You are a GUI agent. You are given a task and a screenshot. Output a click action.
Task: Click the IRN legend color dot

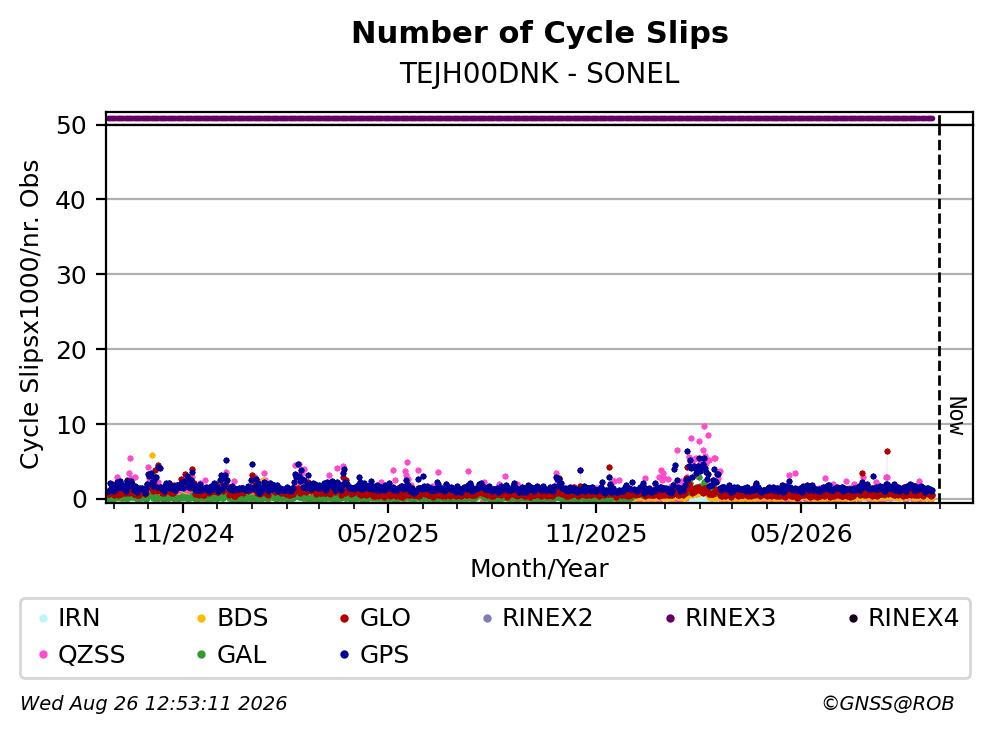[x=43, y=618]
